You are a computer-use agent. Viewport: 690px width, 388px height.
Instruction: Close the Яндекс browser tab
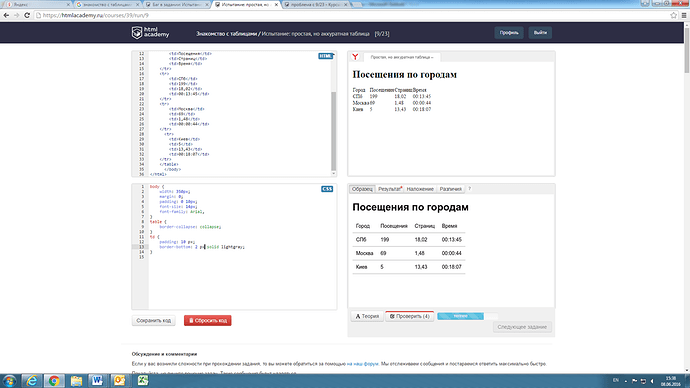68,4
